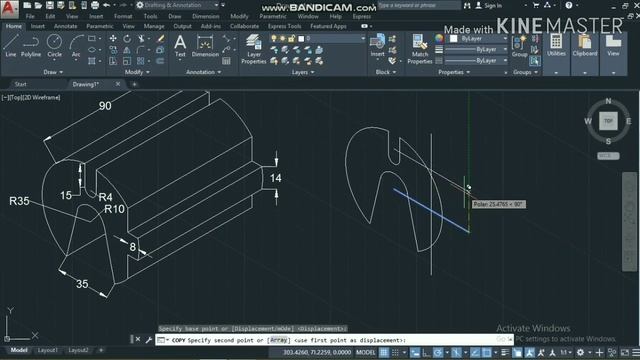
Task: Click the MODEL space status bar button
Action: 365,352
